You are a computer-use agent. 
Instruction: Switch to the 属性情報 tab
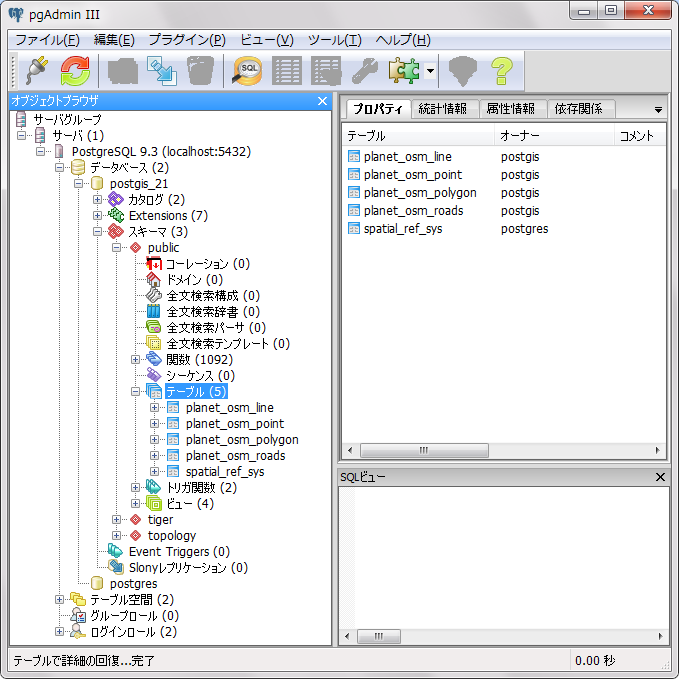point(511,109)
